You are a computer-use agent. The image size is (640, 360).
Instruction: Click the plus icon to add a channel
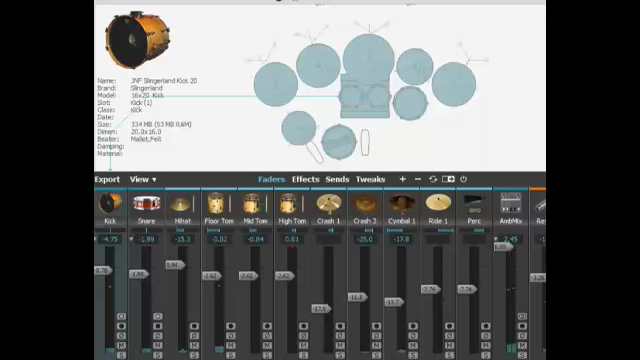click(x=402, y=179)
